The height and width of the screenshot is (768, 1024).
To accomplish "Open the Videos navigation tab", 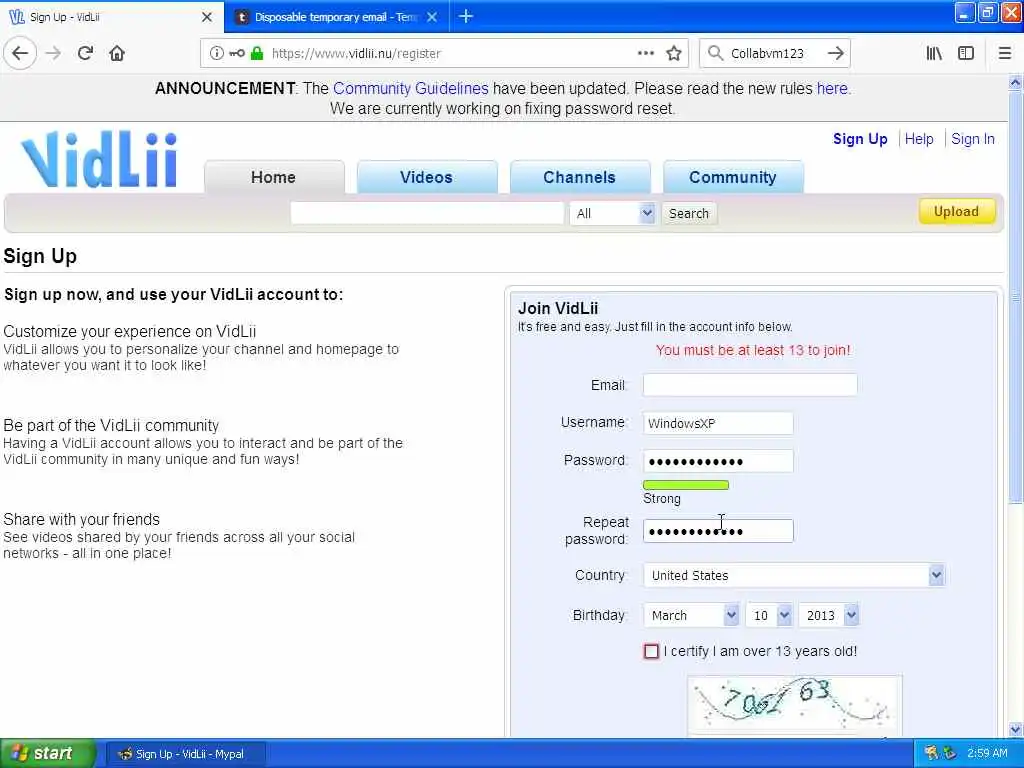I will 426,177.
